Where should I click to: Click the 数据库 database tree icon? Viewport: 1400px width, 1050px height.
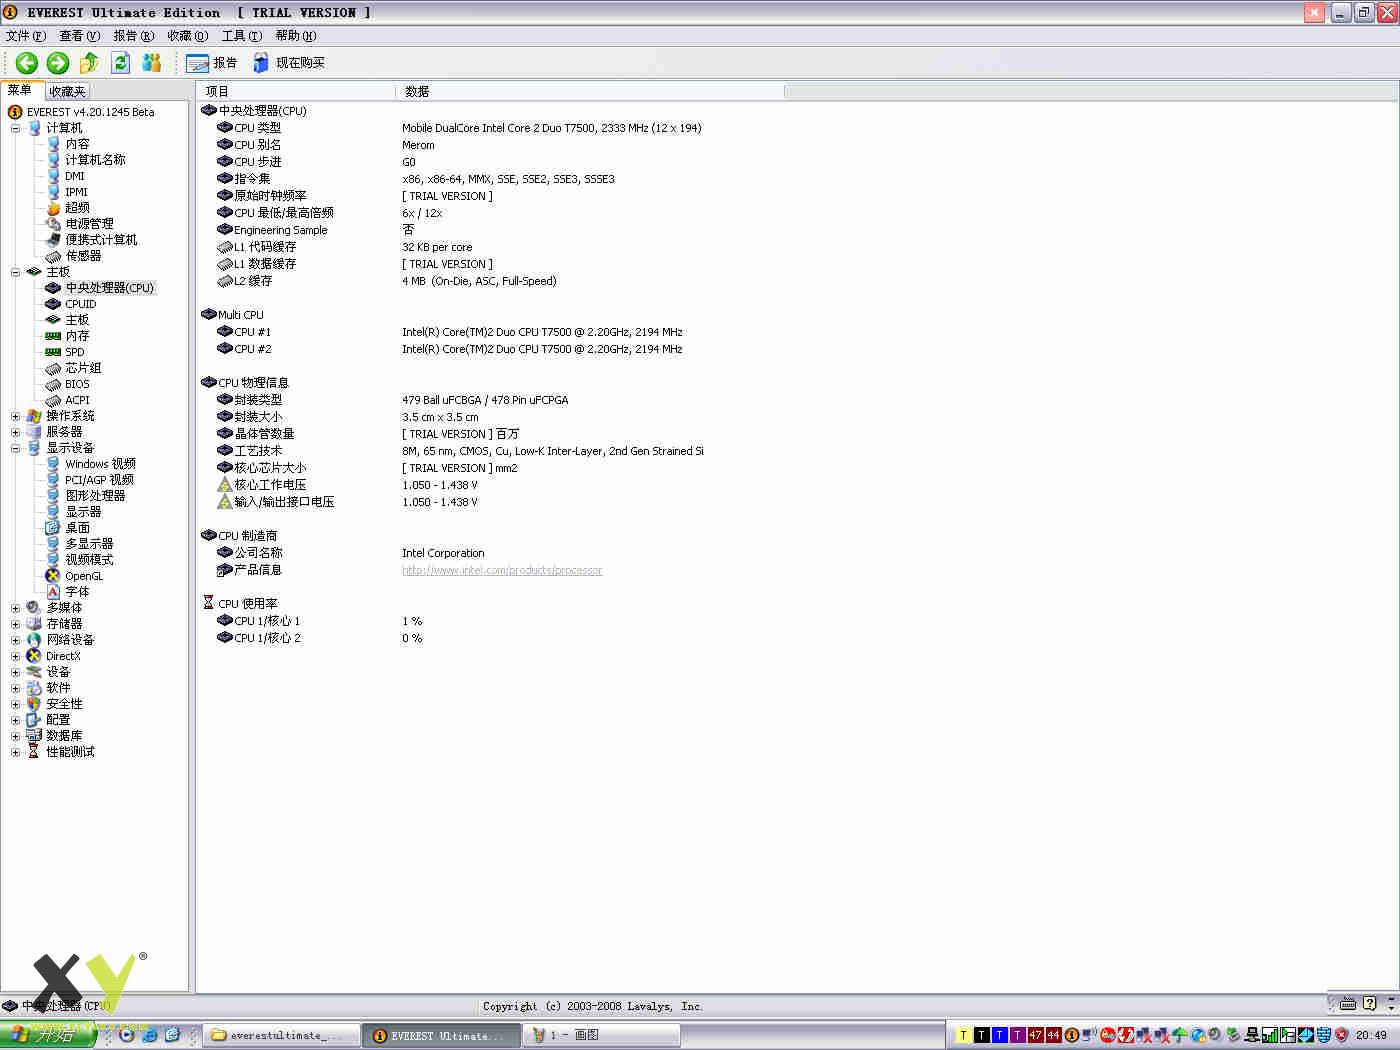(x=34, y=736)
